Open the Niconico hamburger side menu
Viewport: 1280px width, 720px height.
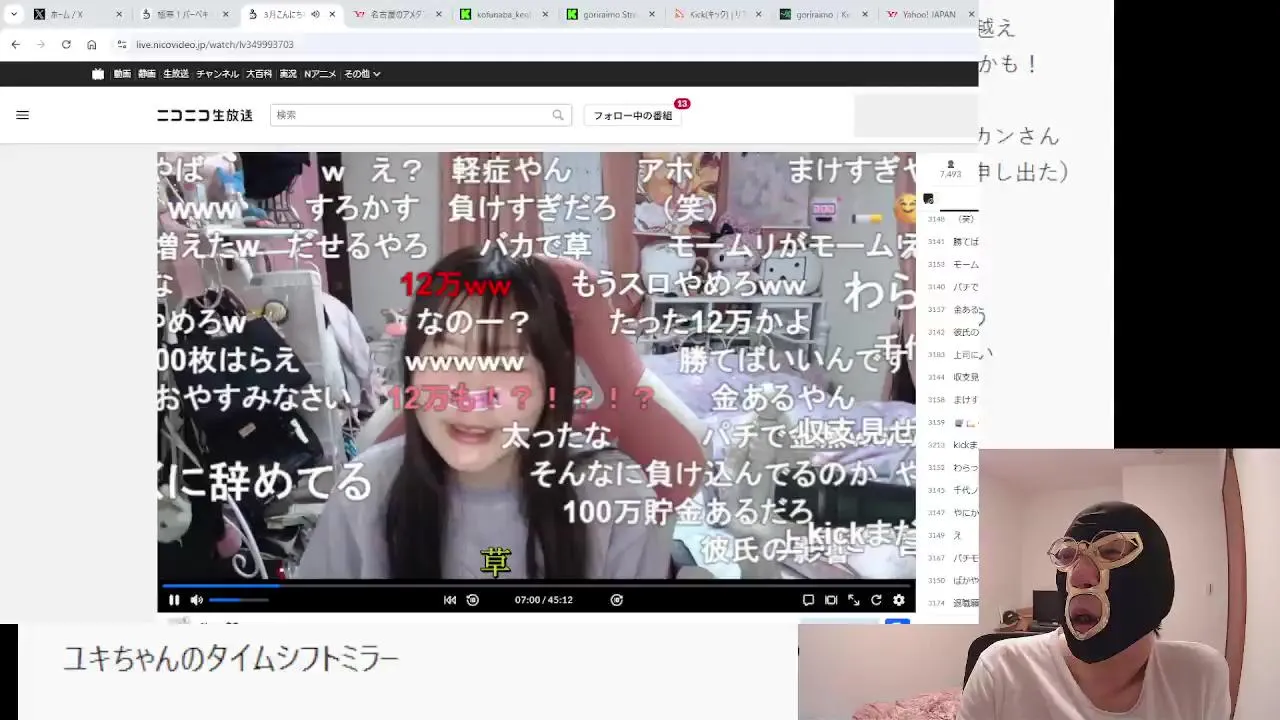coord(23,115)
